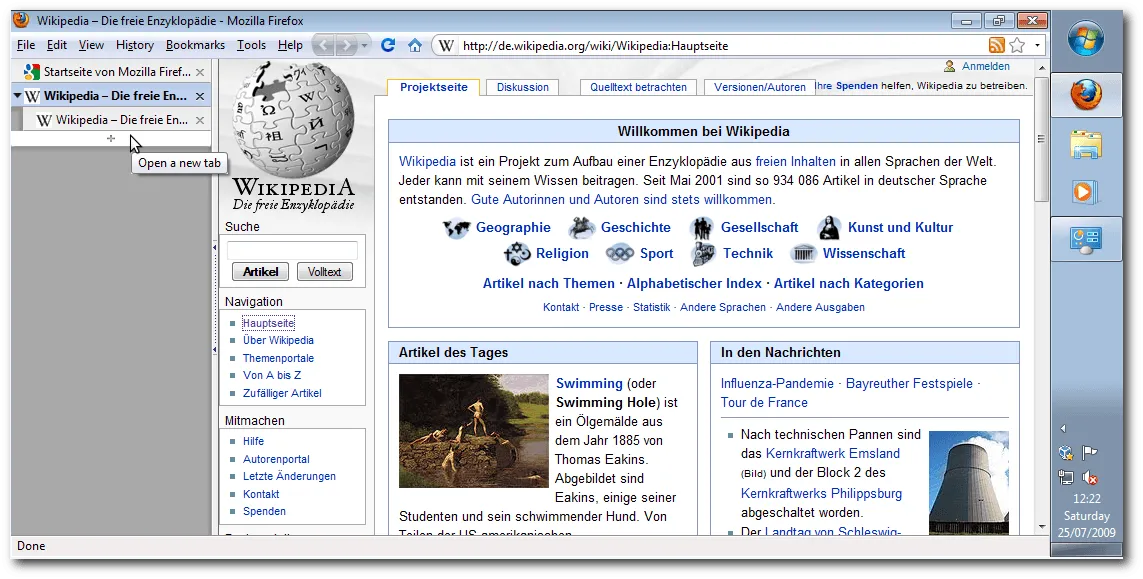
Task: Switch to the Diskussion tab
Action: point(523,87)
